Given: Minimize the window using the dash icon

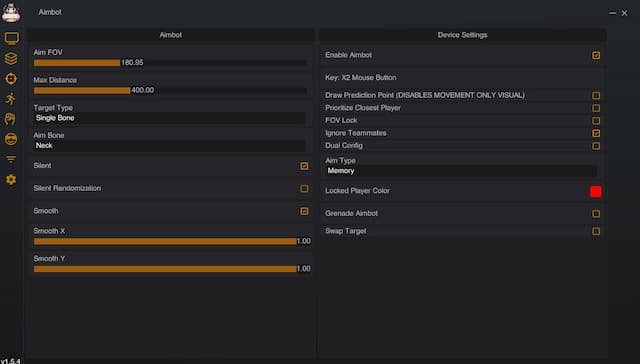Looking at the screenshot, I should coord(612,13).
